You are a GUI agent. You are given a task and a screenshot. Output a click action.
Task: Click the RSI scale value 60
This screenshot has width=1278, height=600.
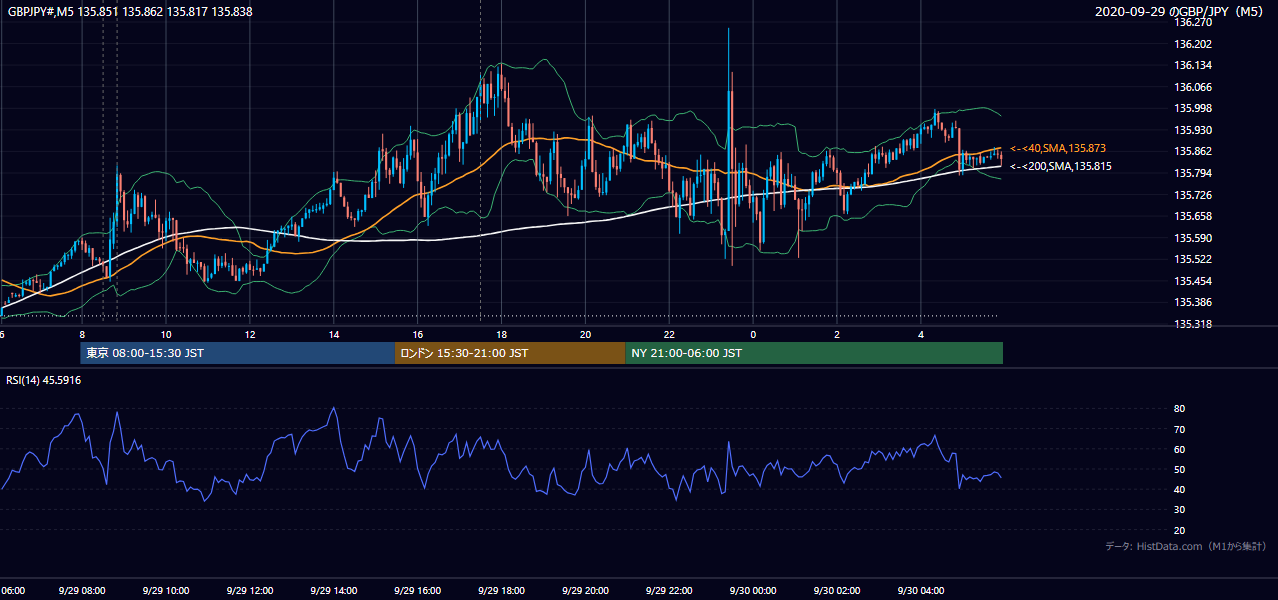(1180, 449)
